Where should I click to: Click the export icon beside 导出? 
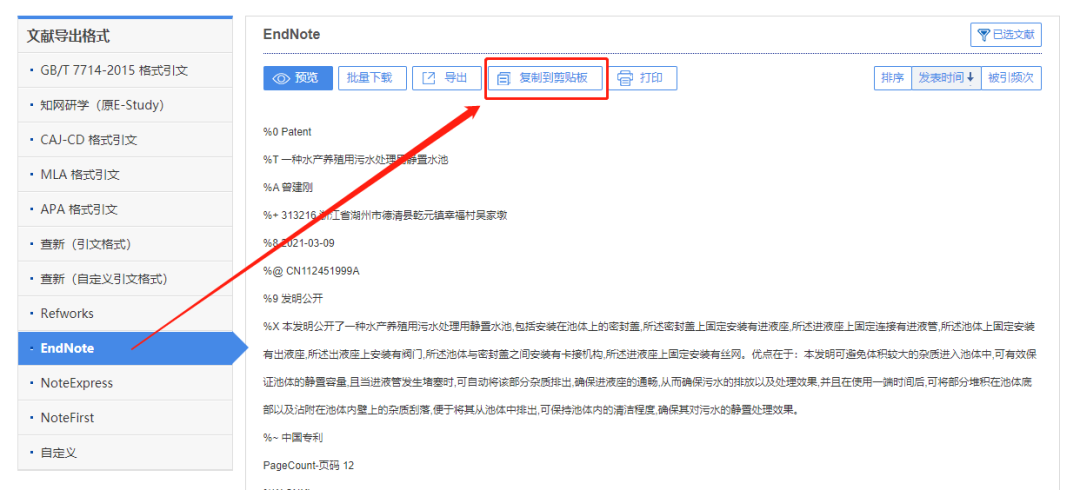tap(429, 78)
